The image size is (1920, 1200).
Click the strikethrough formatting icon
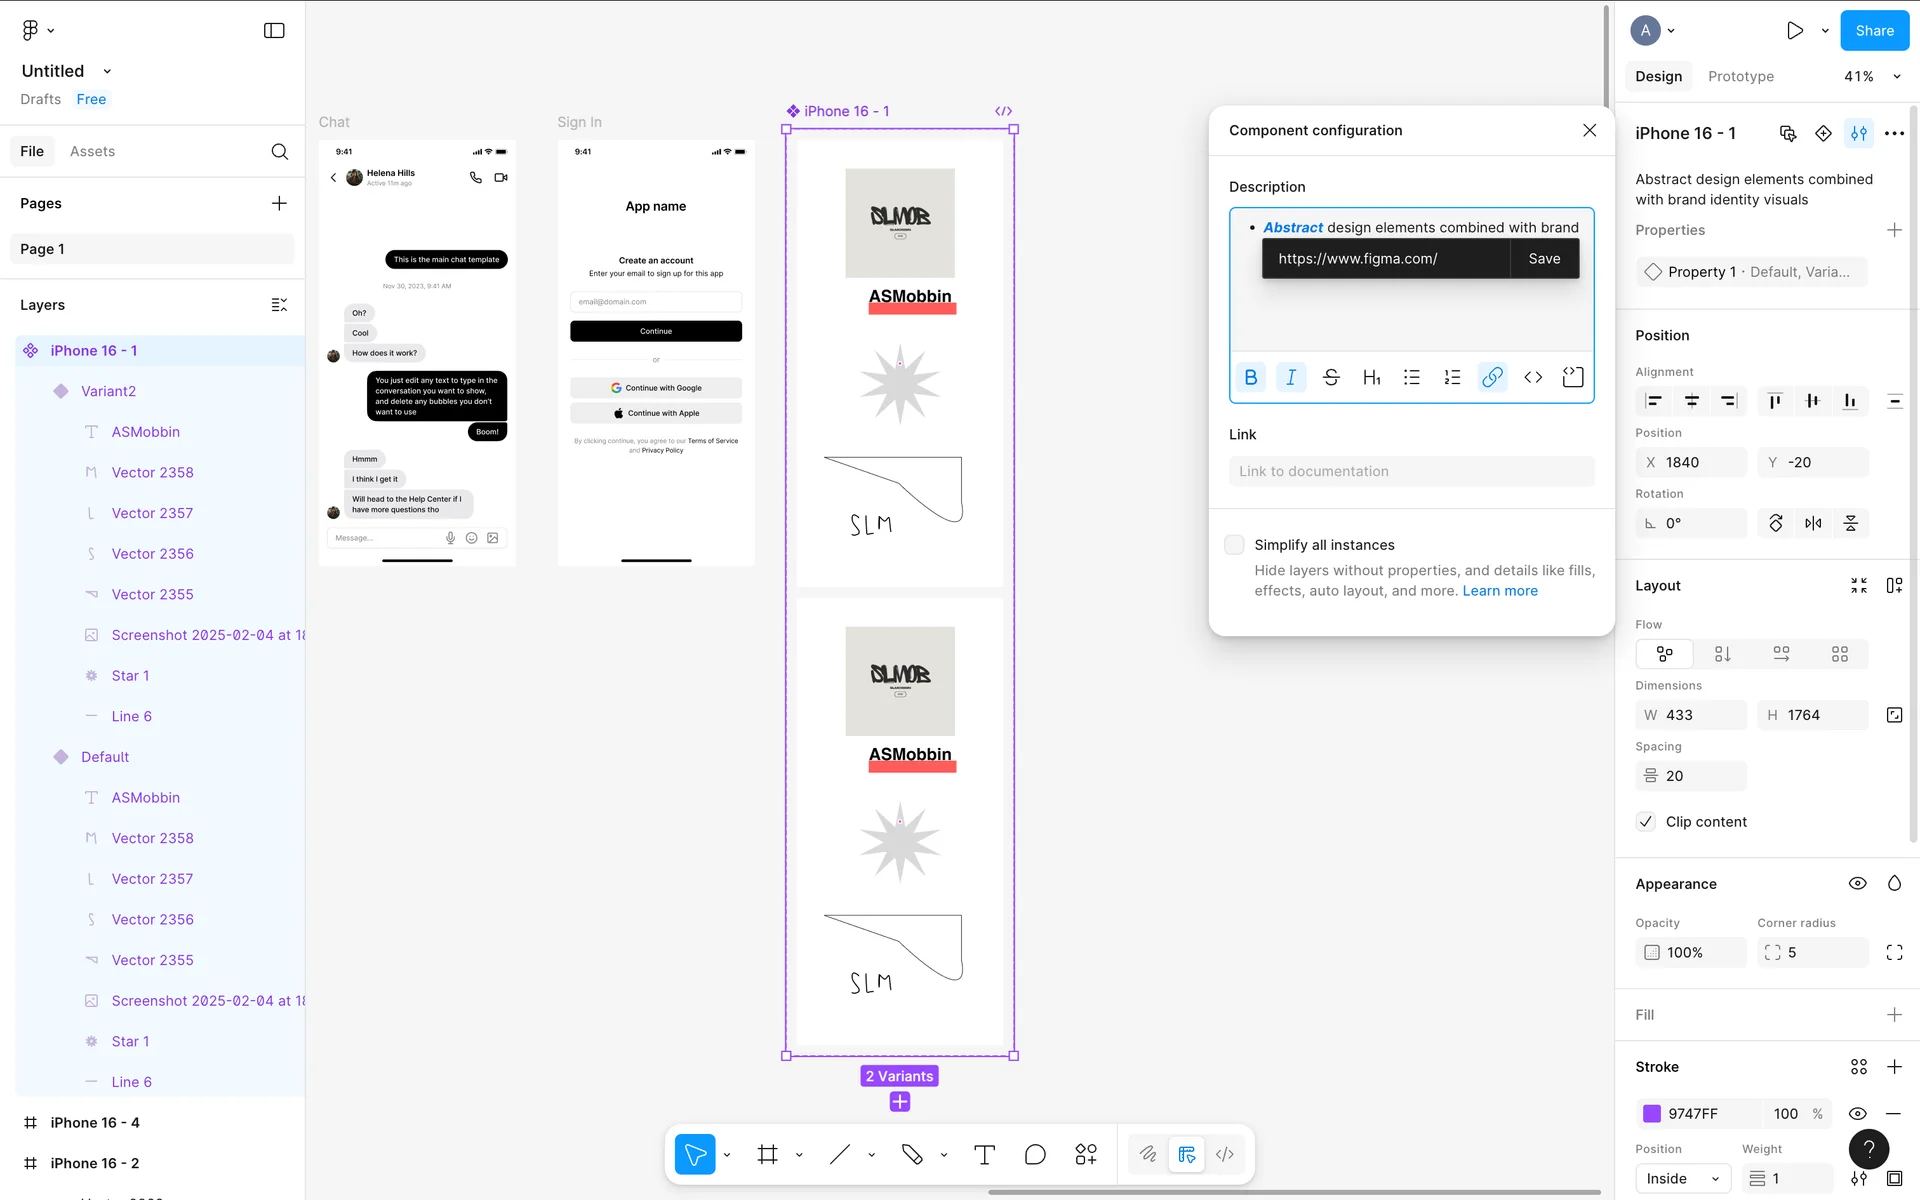pyautogui.click(x=1331, y=377)
